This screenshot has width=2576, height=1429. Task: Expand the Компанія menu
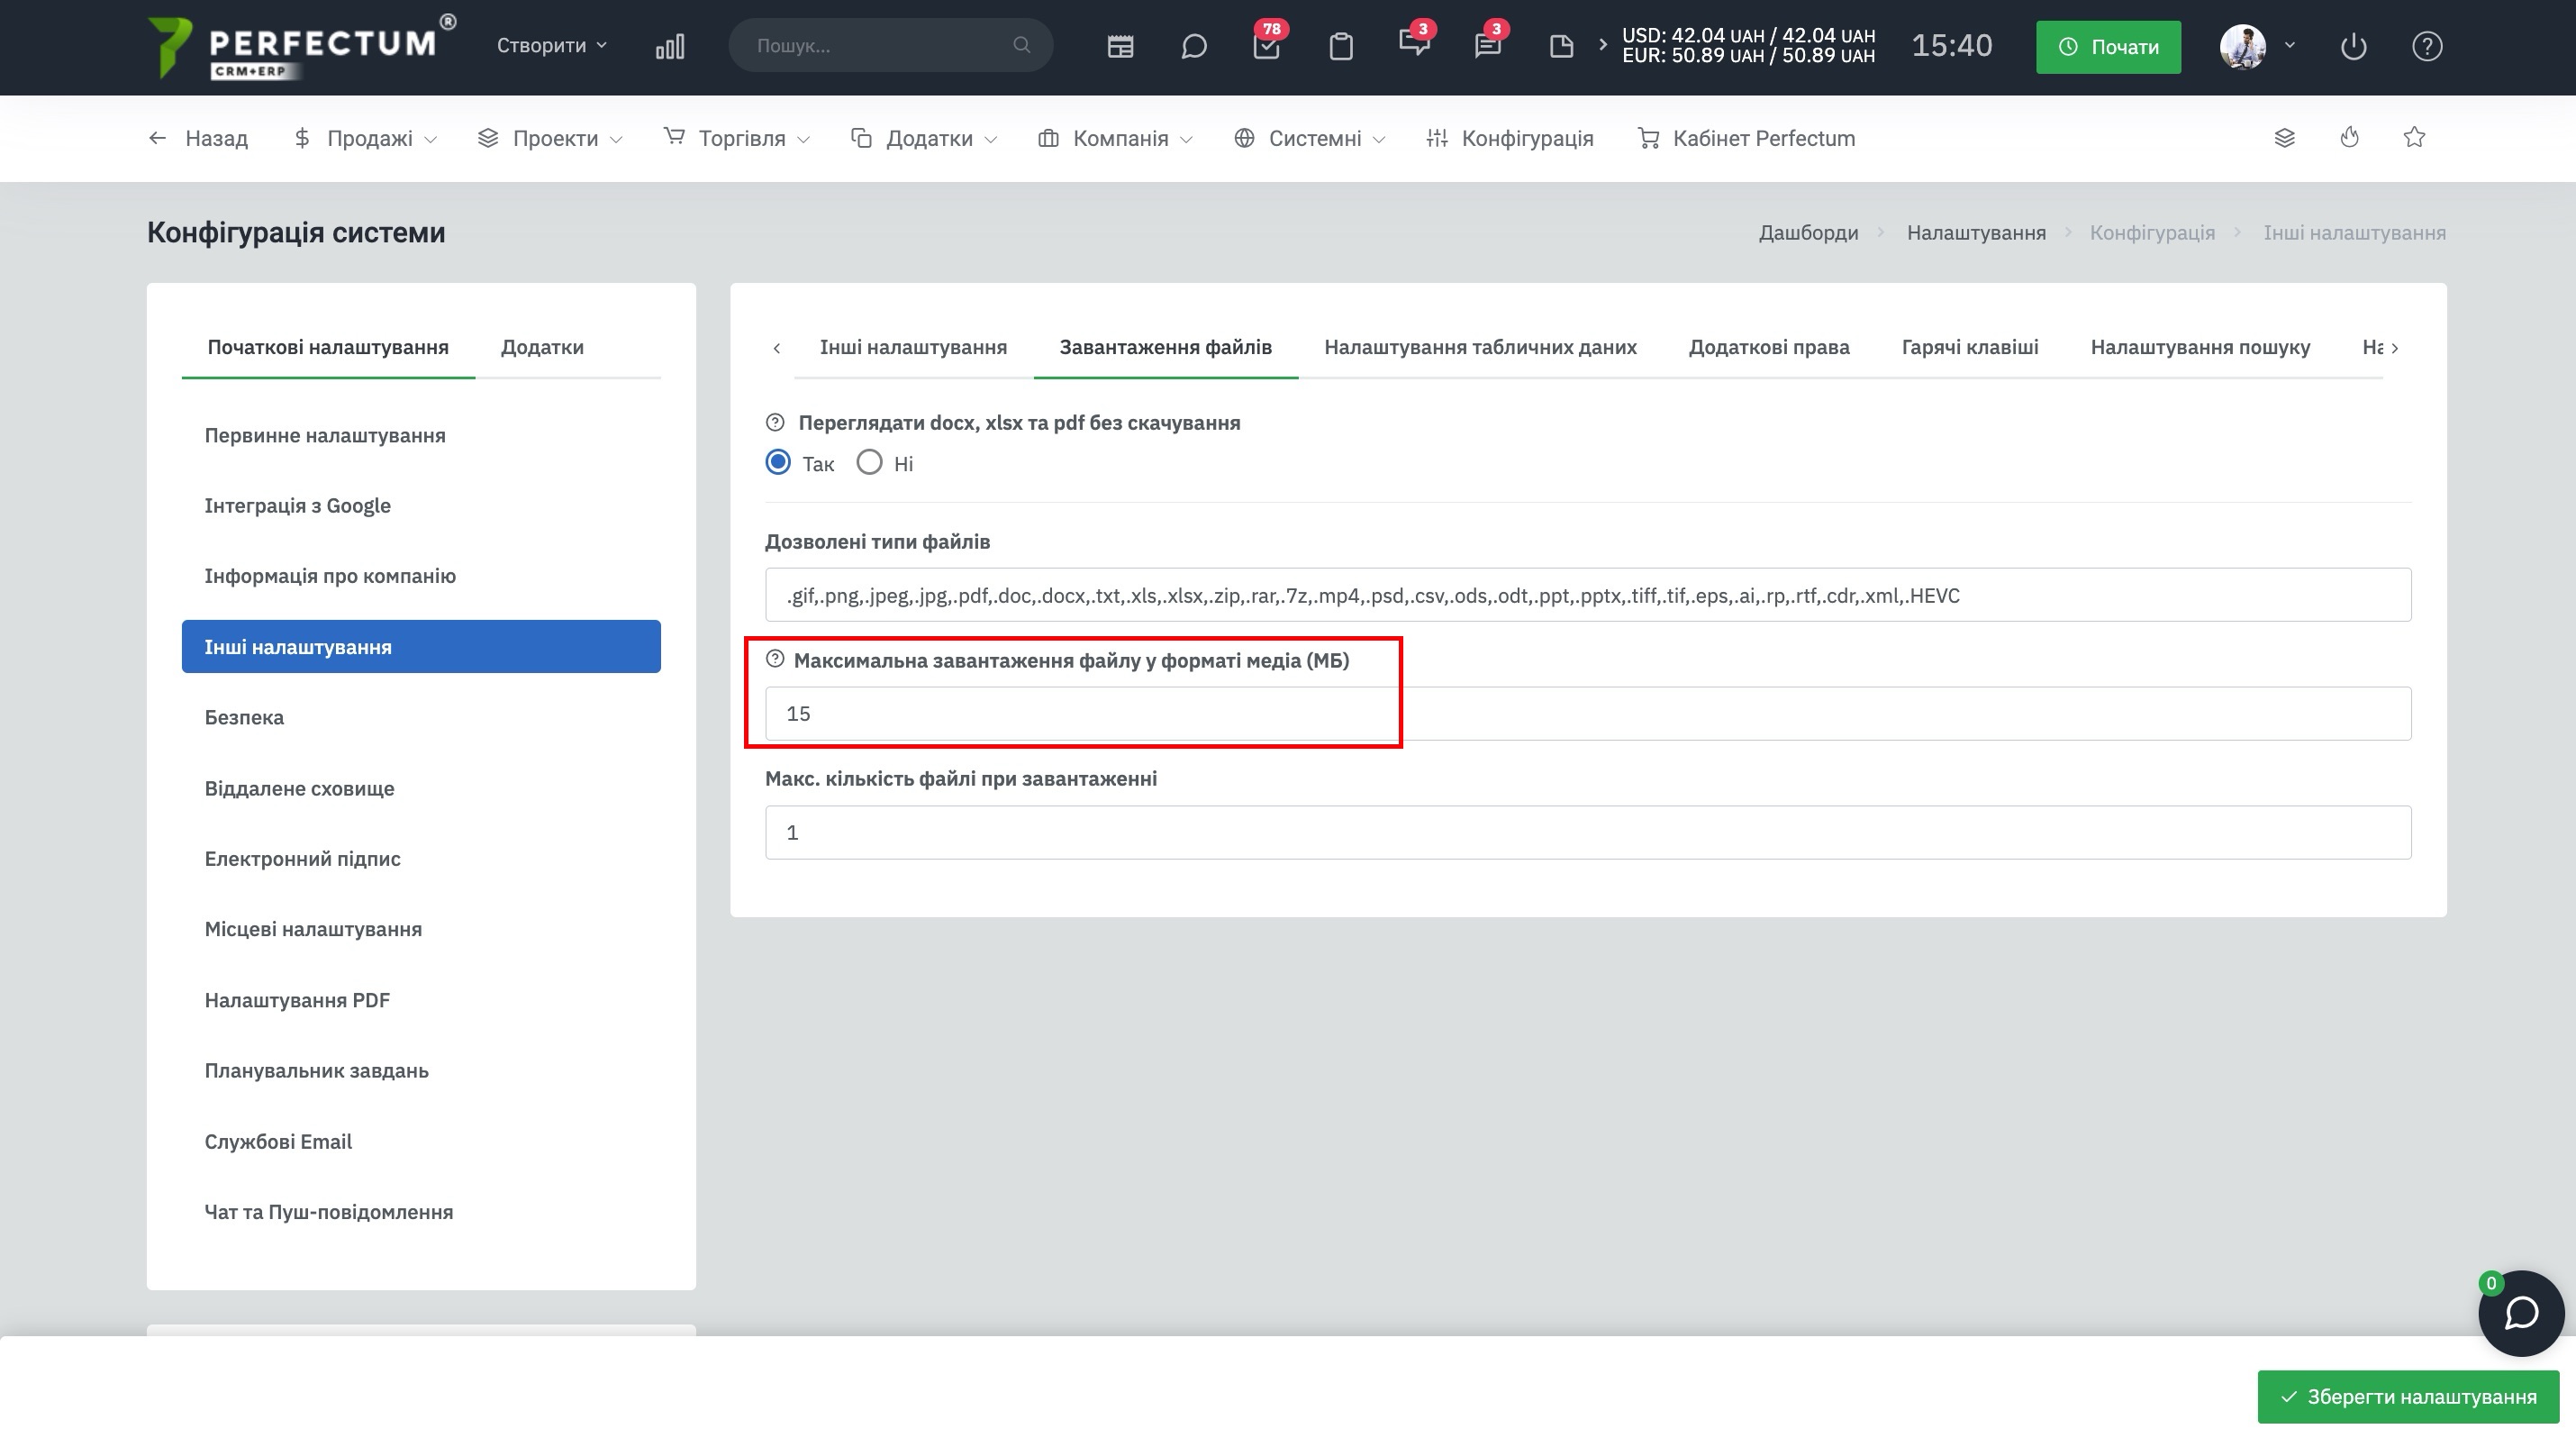click(1116, 138)
